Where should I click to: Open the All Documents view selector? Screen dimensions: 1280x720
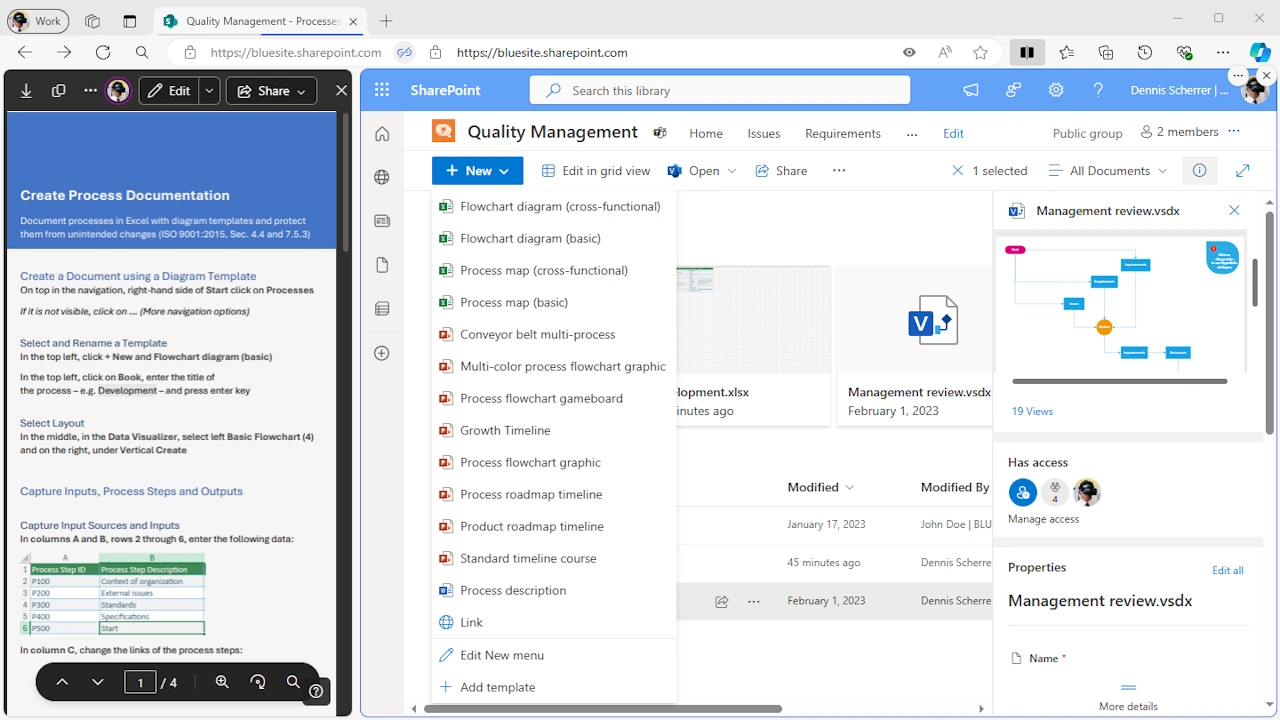pyautogui.click(x=1107, y=171)
